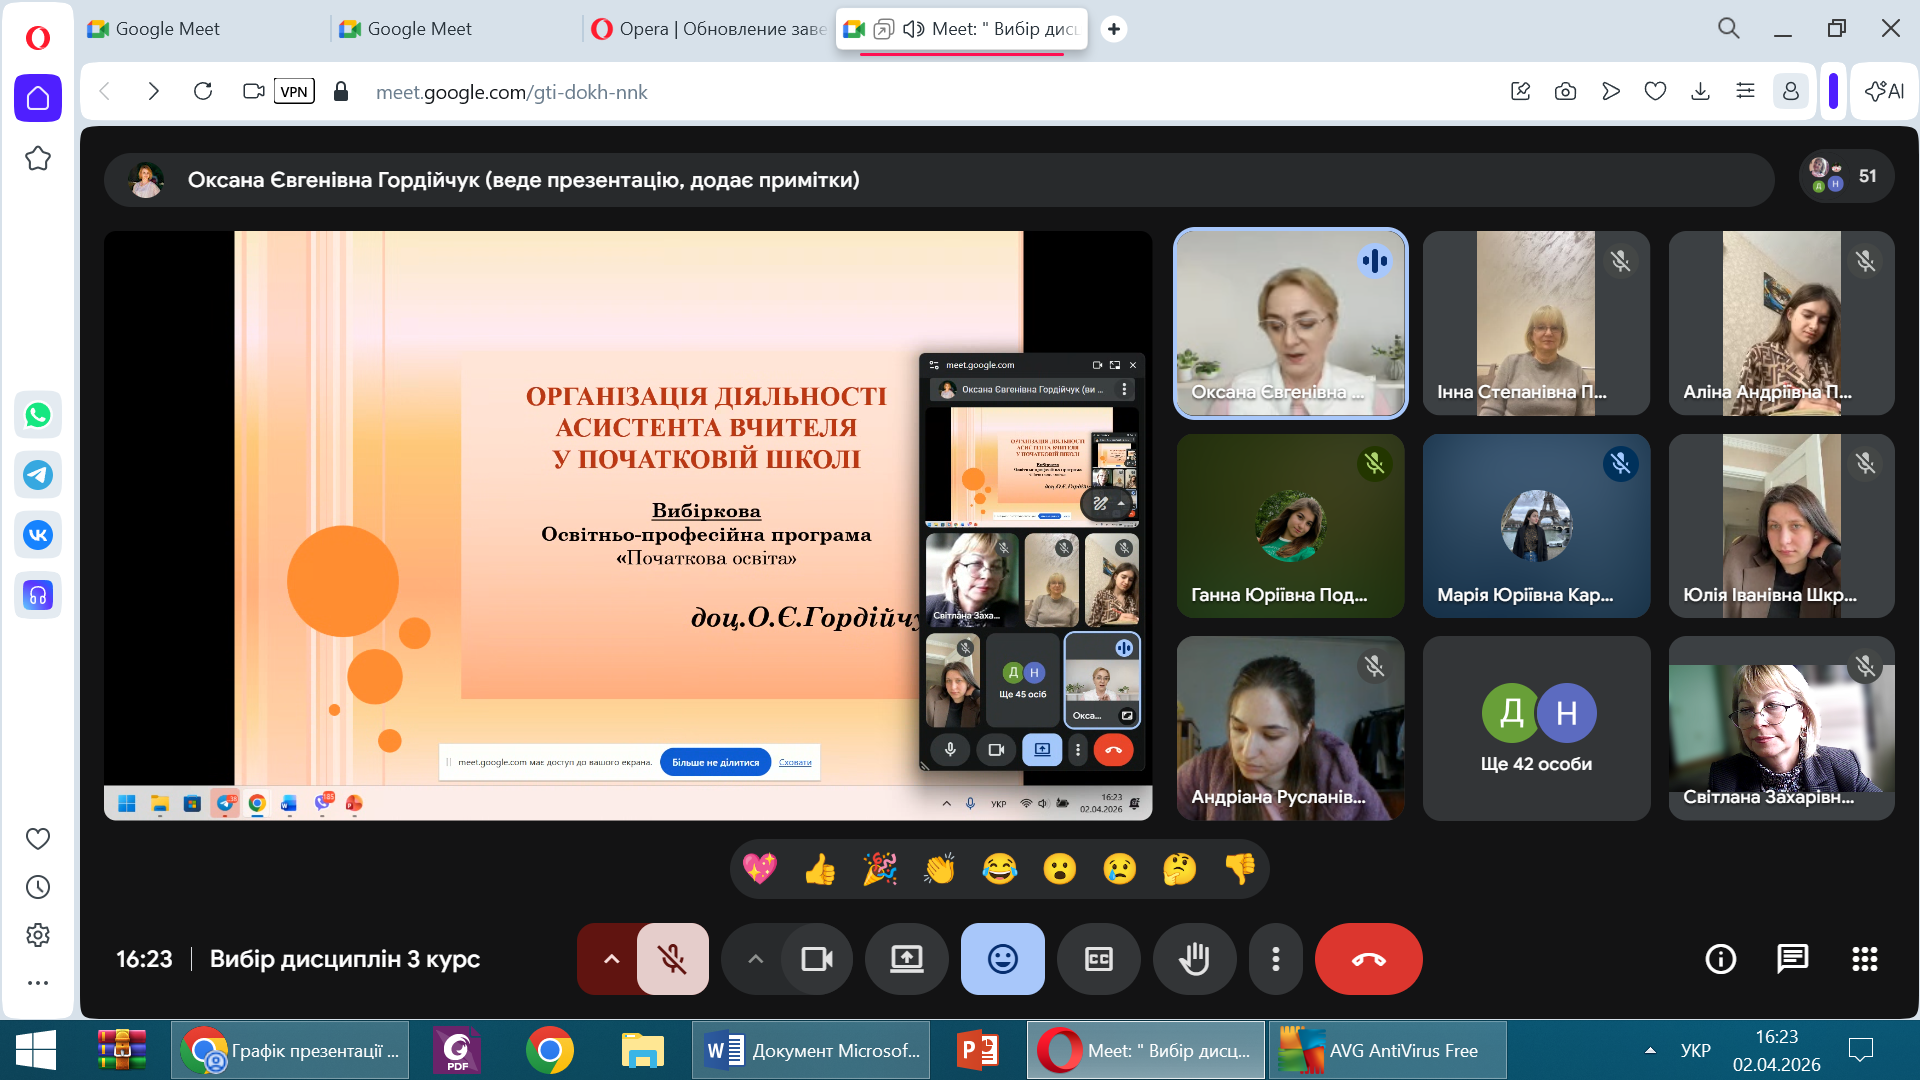1920x1080 pixels.
Task: Open VK messenger in the Opera sidebar
Action: tap(38, 535)
